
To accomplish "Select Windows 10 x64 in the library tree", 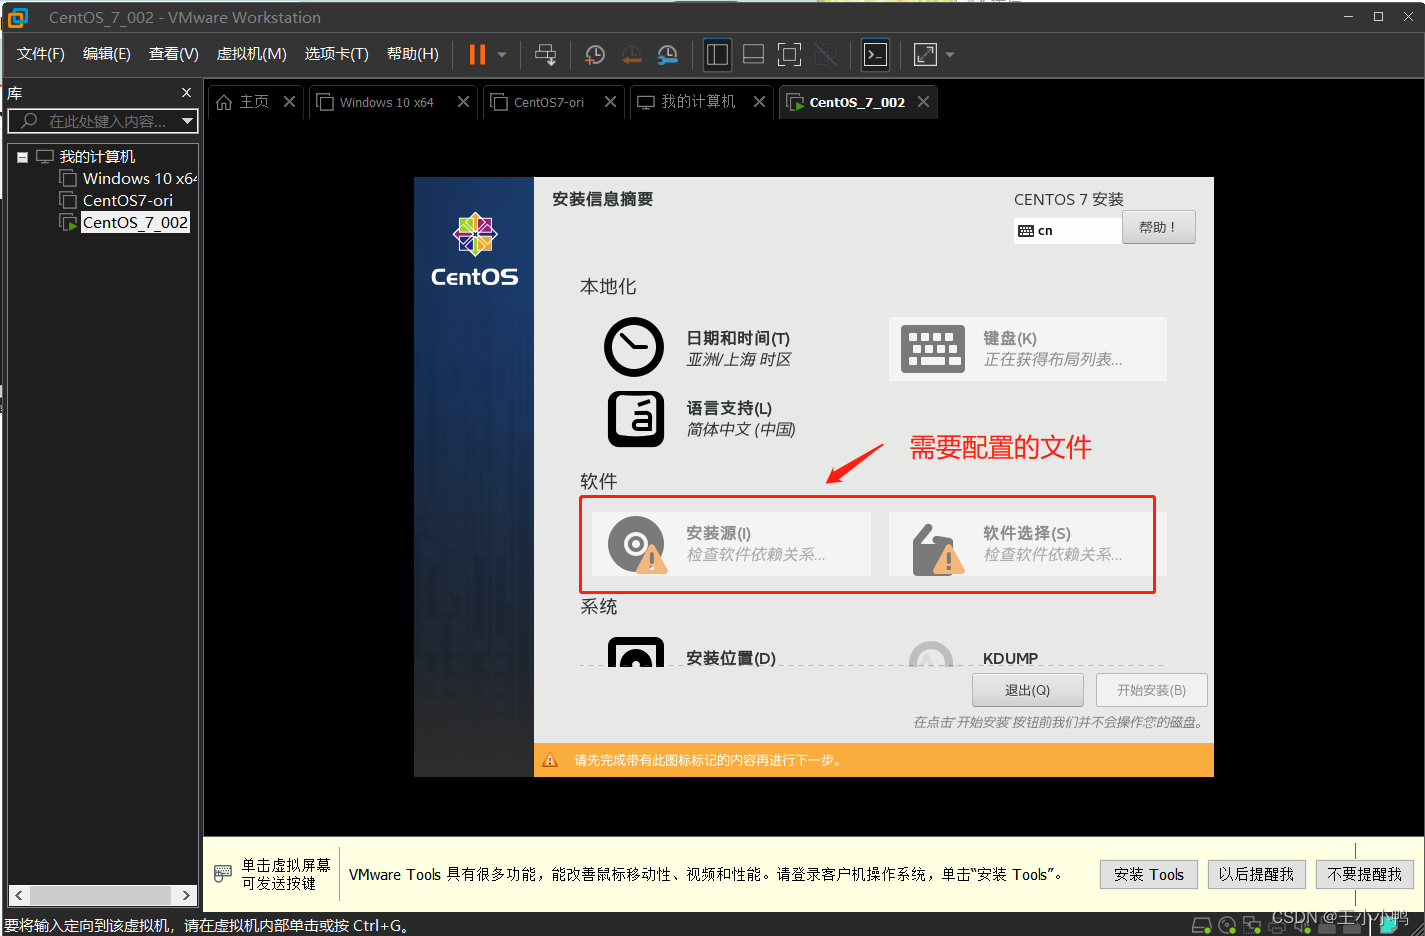I will pos(139,178).
